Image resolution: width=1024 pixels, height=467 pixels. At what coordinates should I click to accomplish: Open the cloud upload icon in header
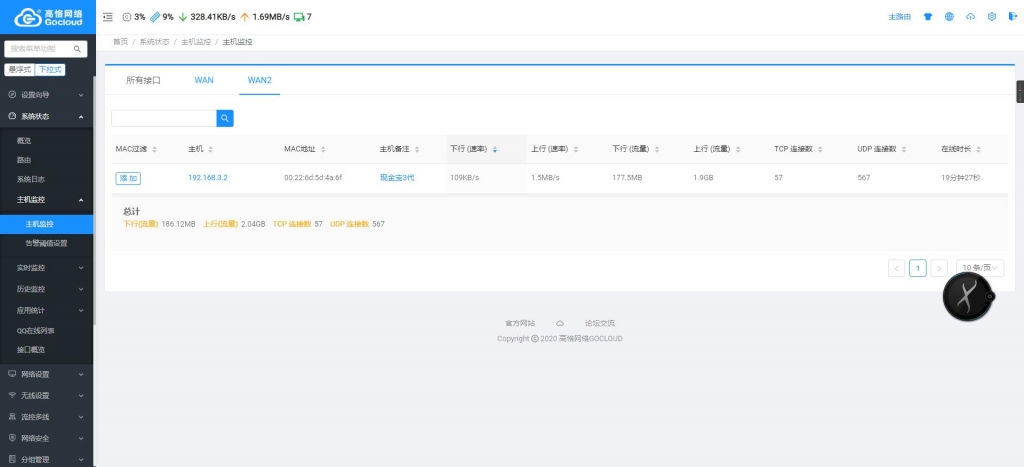tap(970, 17)
